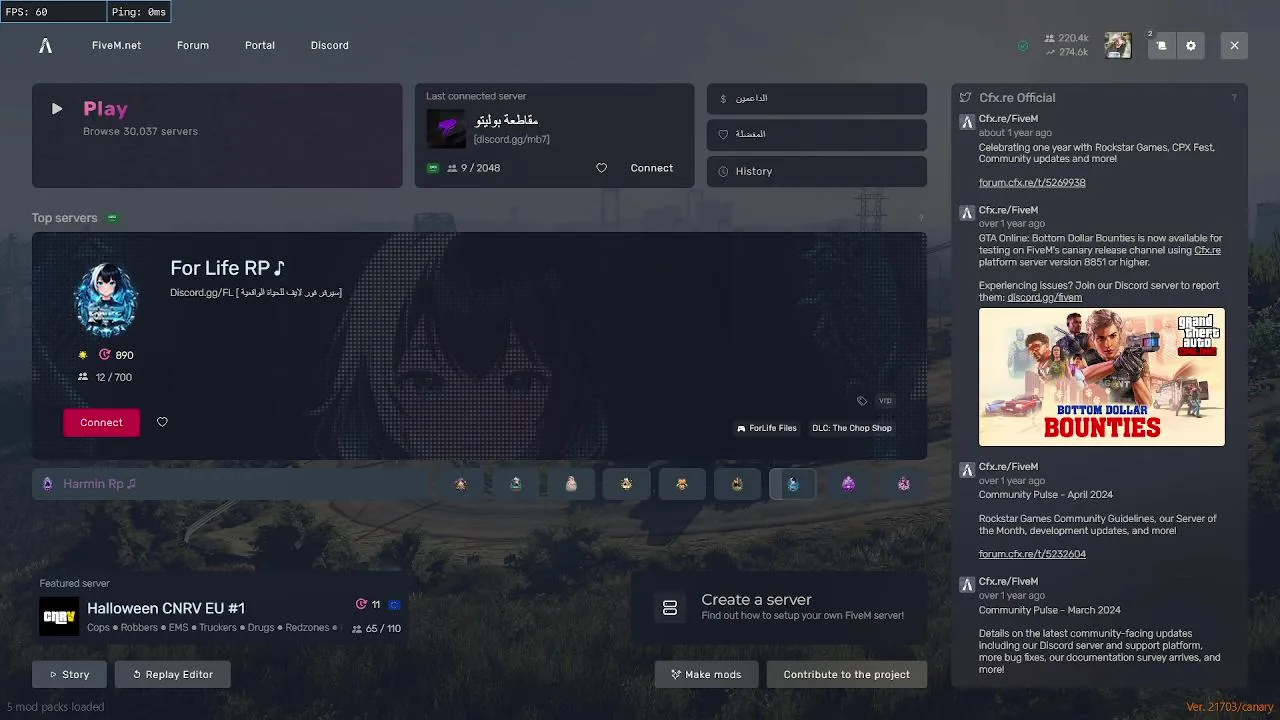Select the first top server carousel icon
The image size is (1280, 720).
pyautogui.click(x=460, y=484)
